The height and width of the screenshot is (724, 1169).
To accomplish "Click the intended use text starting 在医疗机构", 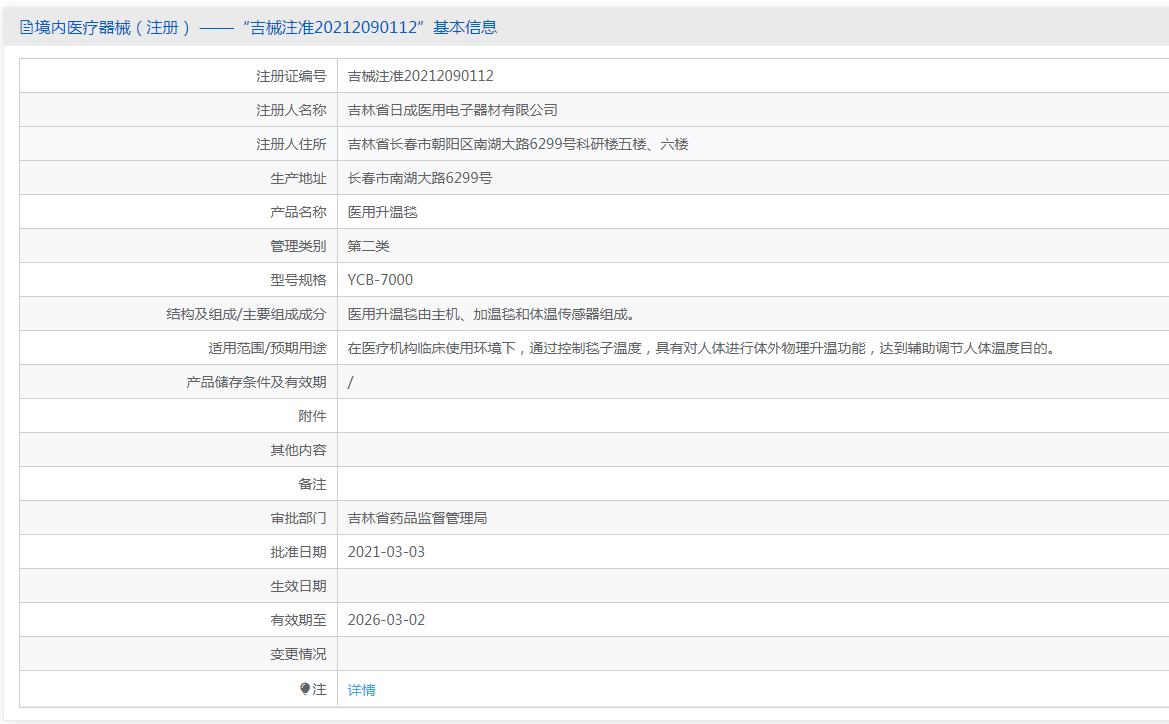I will [x=700, y=348].
